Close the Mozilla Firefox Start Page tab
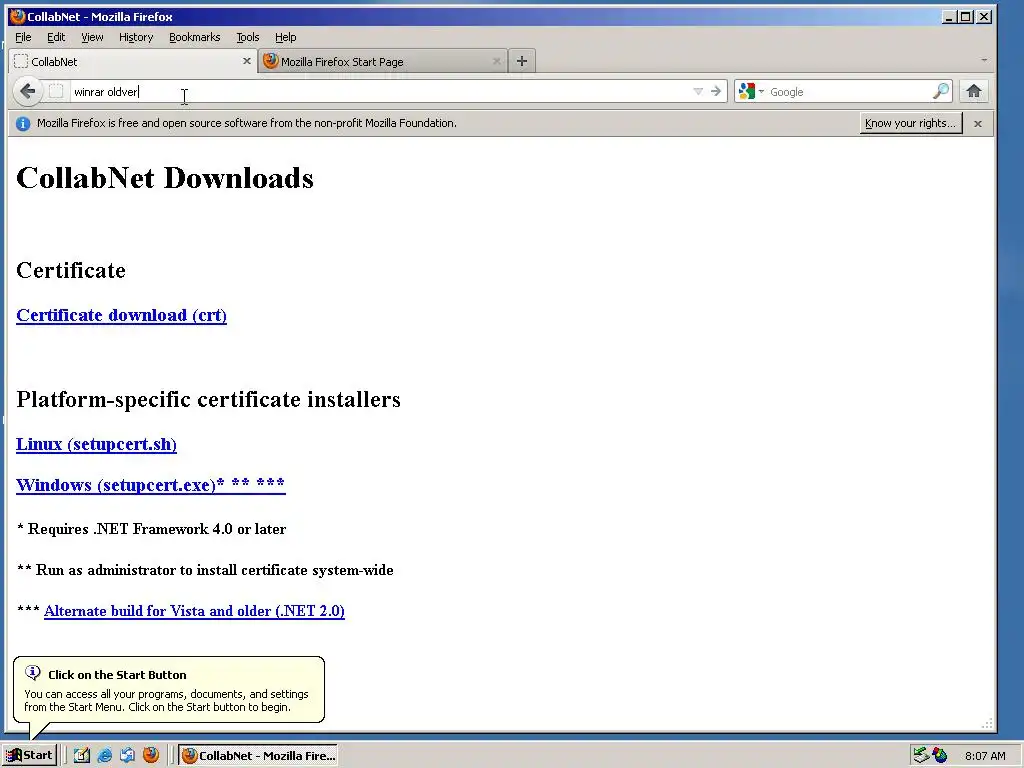The height and width of the screenshot is (768, 1024). click(x=496, y=61)
